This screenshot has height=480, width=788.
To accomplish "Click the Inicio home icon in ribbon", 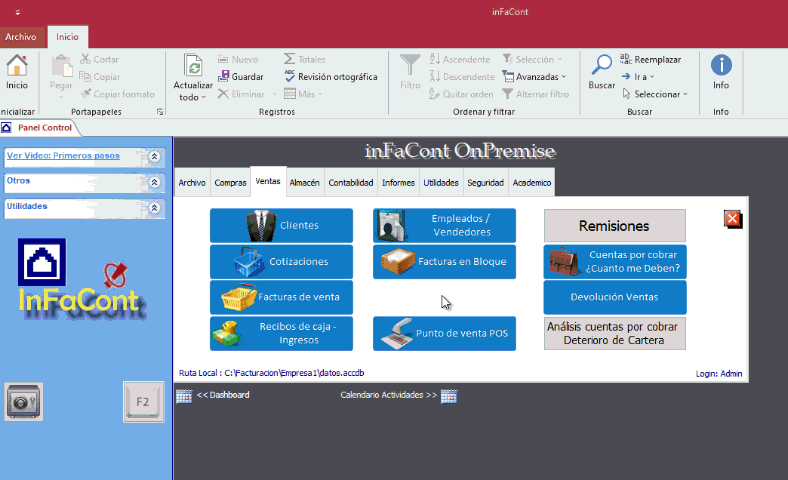I will [17, 65].
